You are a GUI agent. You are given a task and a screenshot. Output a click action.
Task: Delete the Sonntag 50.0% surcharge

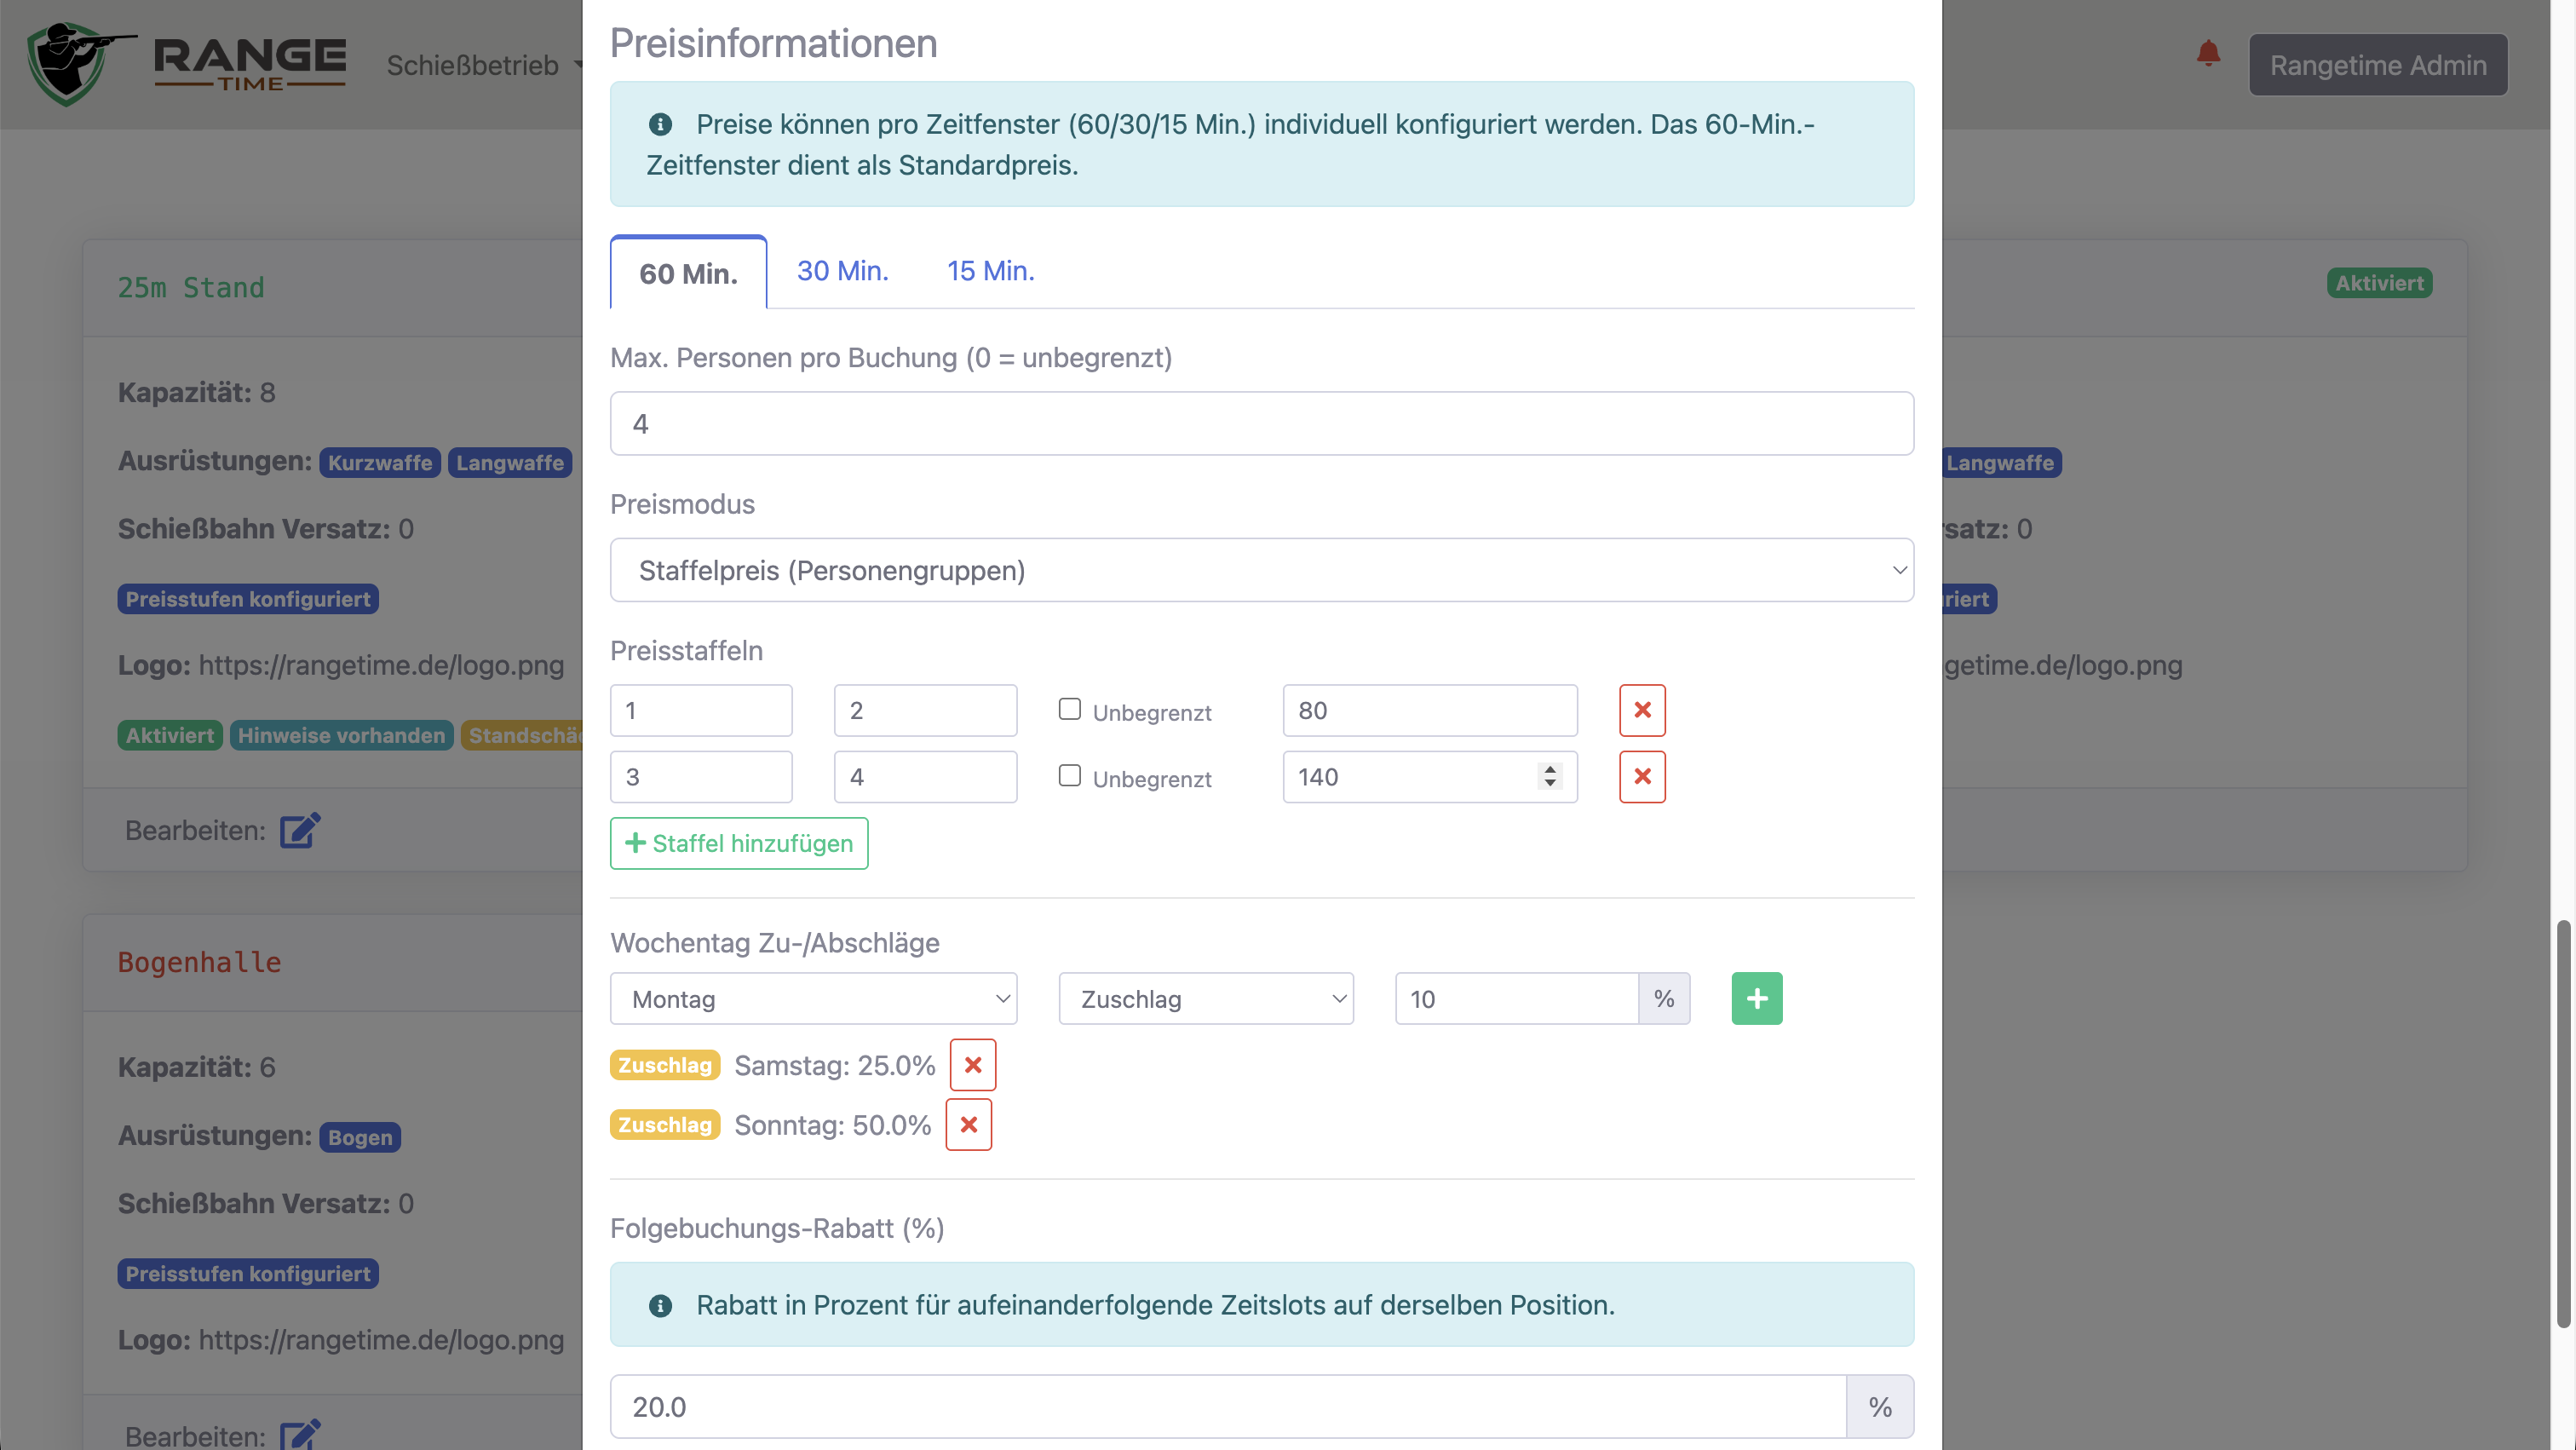coord(968,1124)
